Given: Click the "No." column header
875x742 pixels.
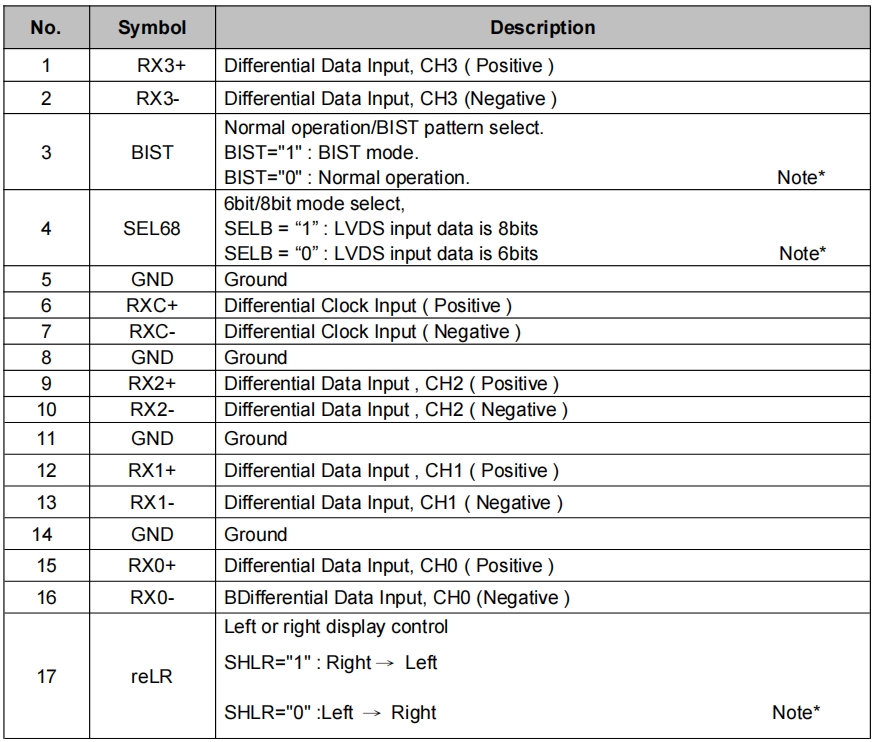Looking at the screenshot, I should (x=45, y=28).
